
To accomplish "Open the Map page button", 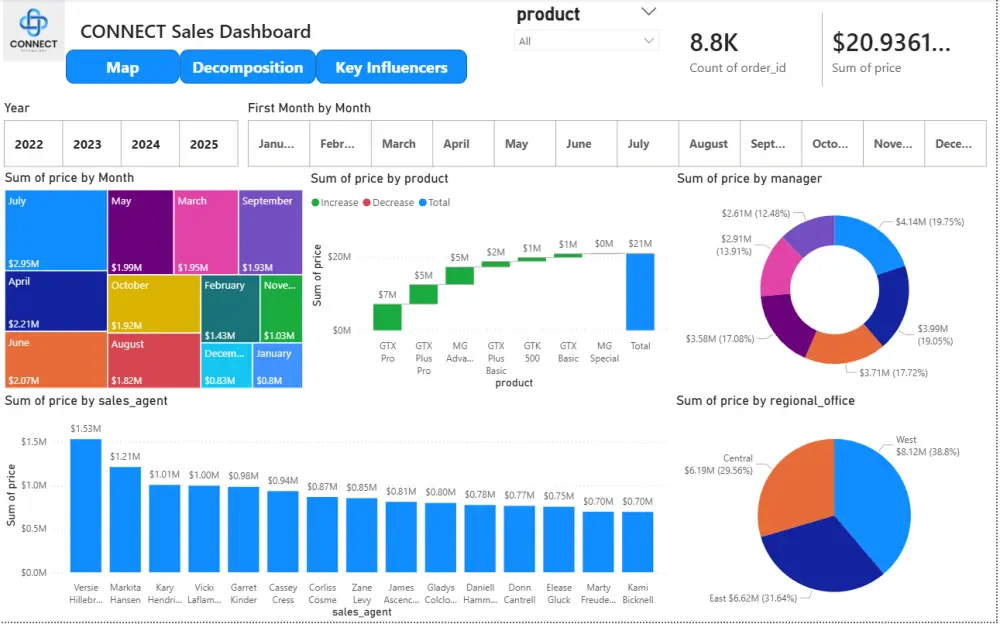I will coord(122,67).
